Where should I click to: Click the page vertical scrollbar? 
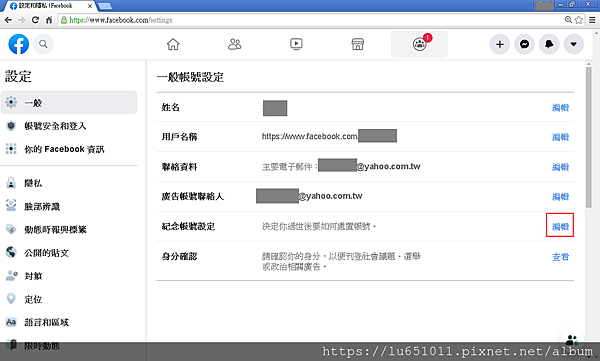tap(589, 137)
